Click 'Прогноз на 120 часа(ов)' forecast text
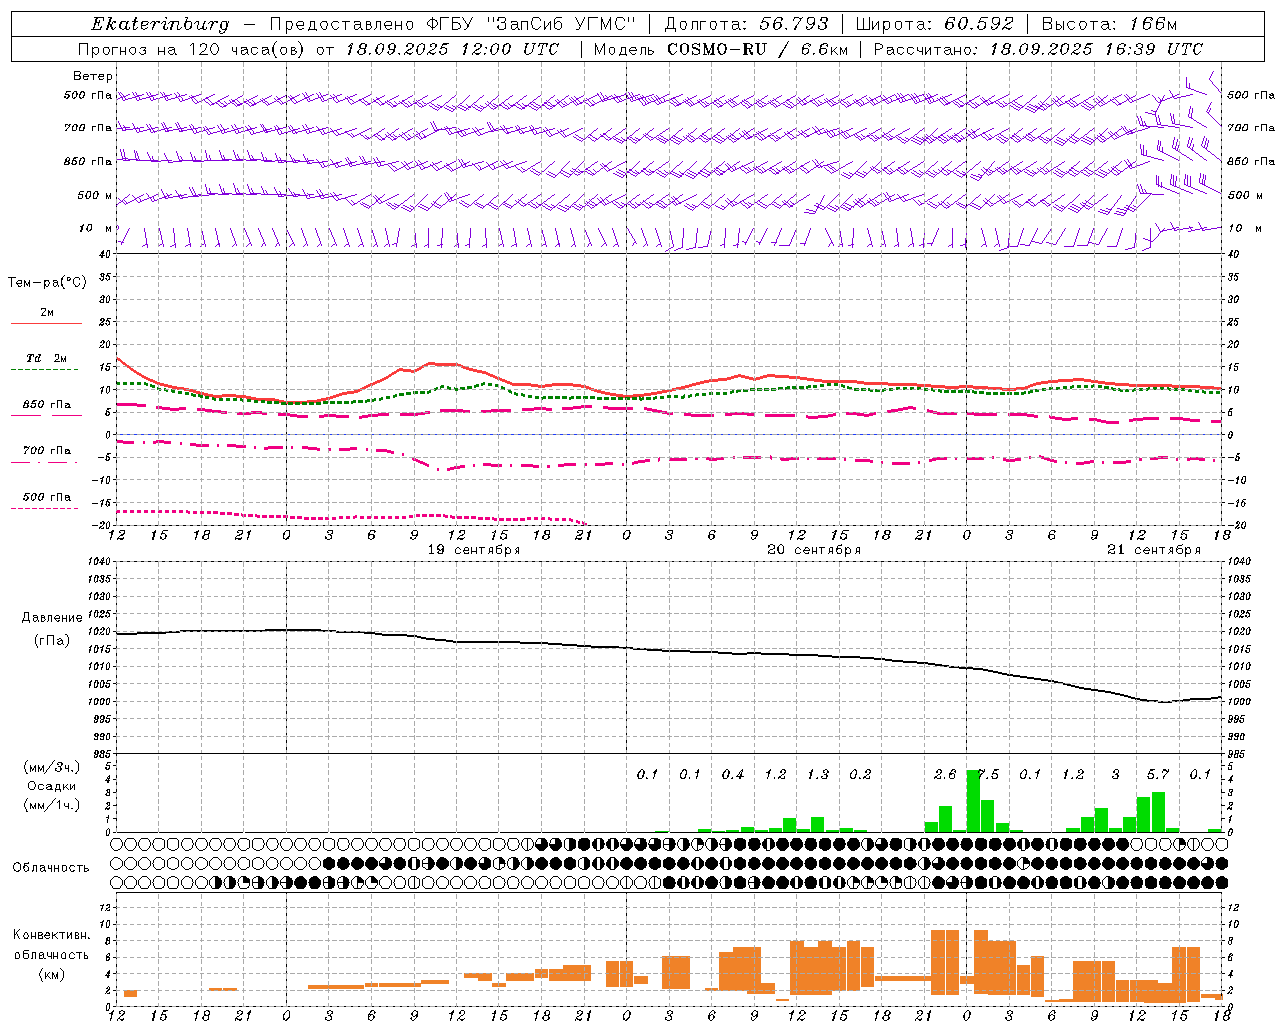 click(x=193, y=49)
